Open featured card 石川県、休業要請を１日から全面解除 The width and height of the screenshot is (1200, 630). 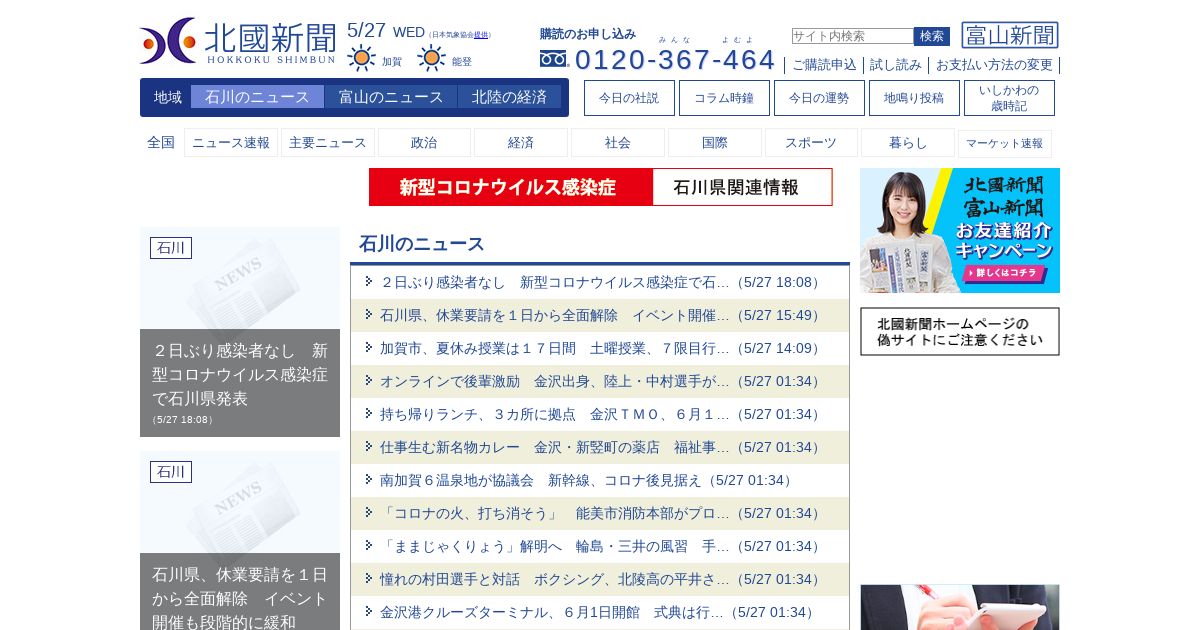tap(240, 541)
